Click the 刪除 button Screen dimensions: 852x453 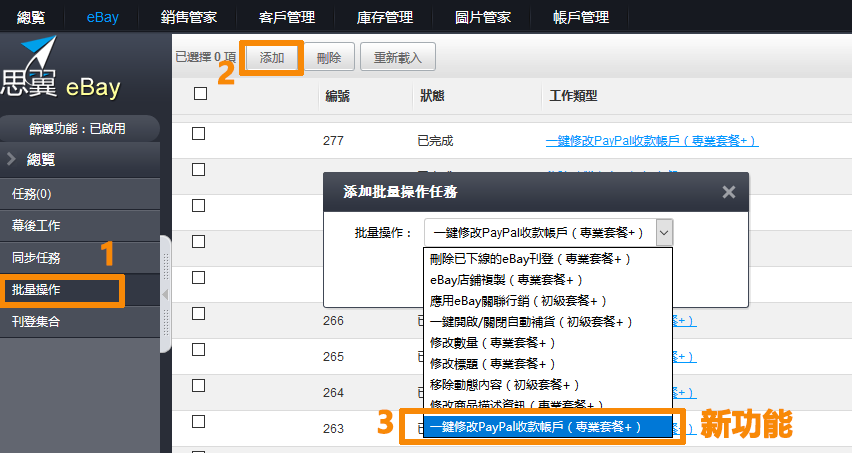pos(329,57)
